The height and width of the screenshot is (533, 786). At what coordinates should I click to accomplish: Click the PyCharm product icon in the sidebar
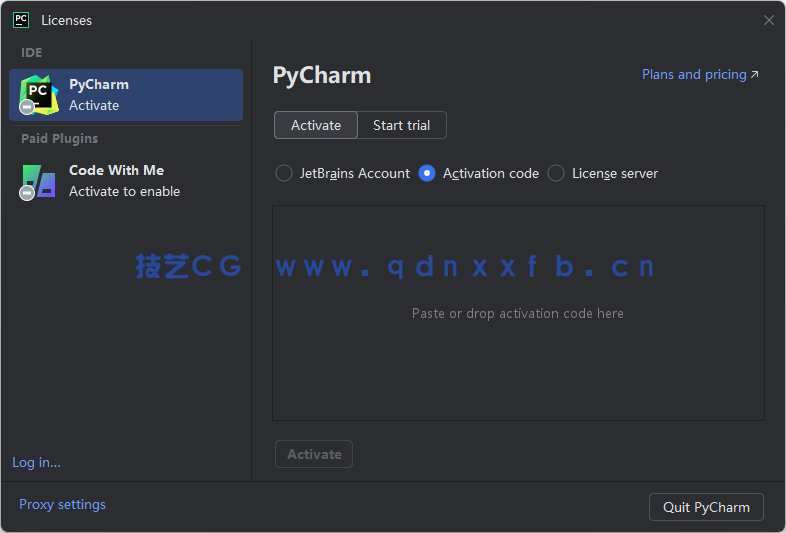tap(39, 95)
